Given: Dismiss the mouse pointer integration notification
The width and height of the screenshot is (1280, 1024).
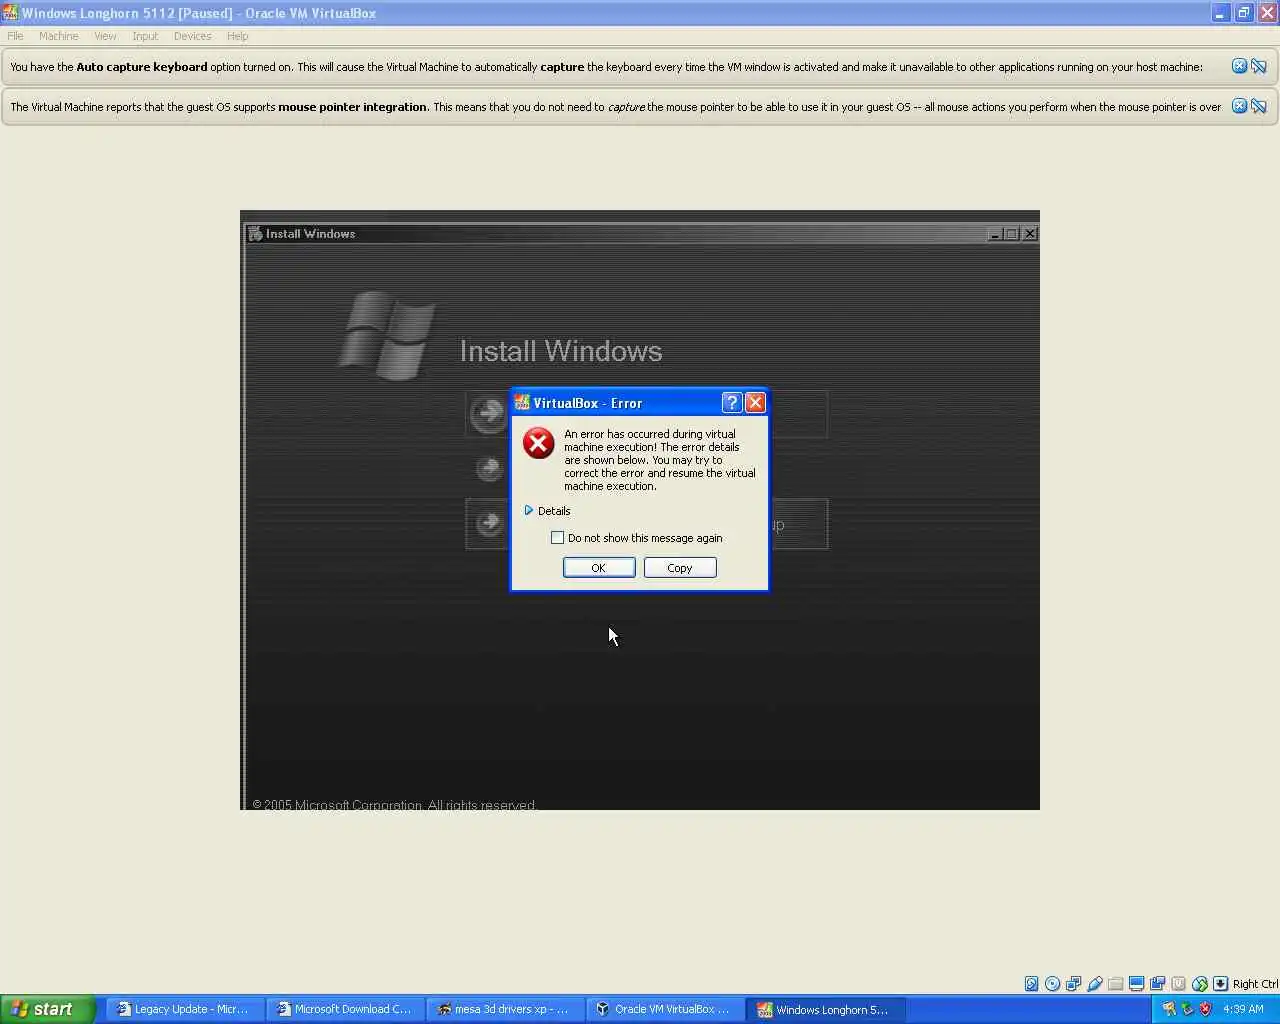Looking at the screenshot, I should click(1239, 106).
